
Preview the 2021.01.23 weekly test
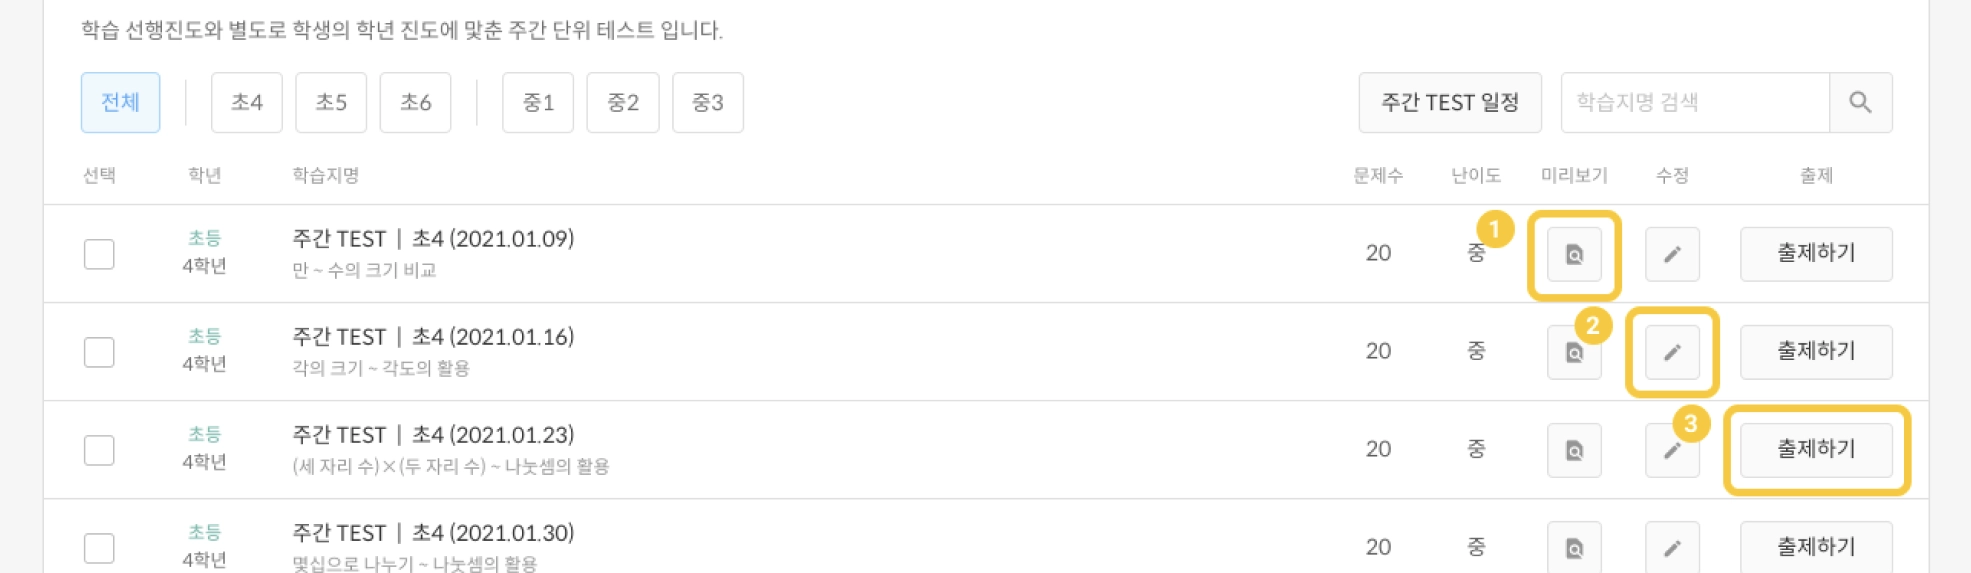click(1573, 450)
